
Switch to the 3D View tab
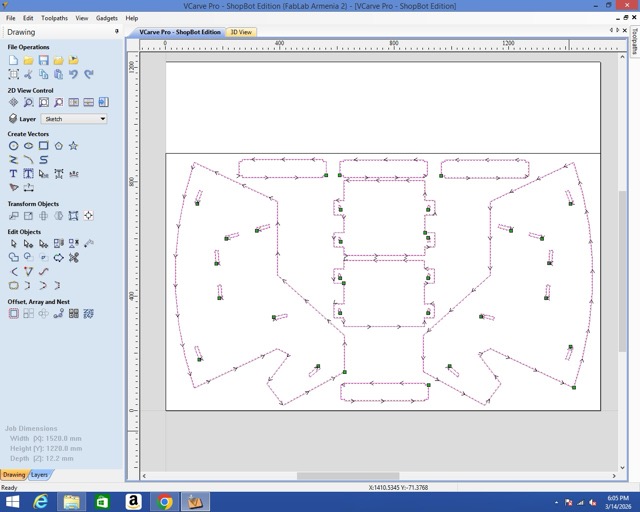click(241, 32)
